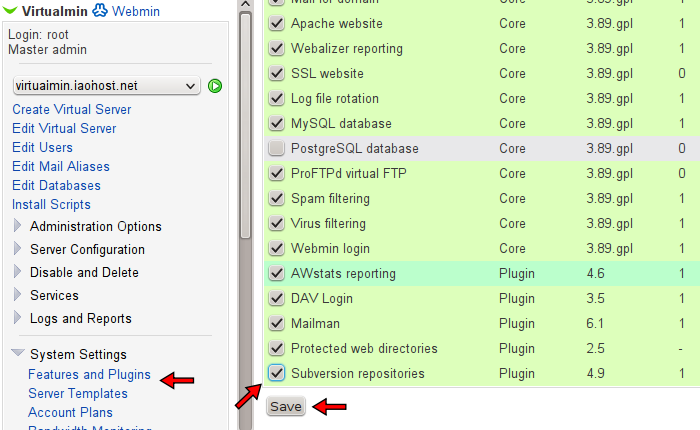
Task: Switch to the Webmin tab
Action: pyautogui.click(x=136, y=11)
